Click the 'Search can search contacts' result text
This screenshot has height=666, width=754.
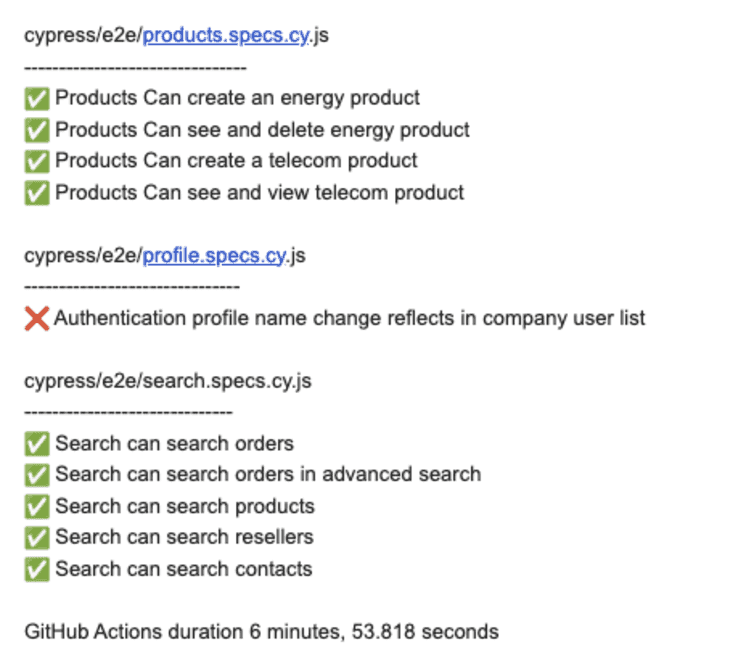(183, 569)
